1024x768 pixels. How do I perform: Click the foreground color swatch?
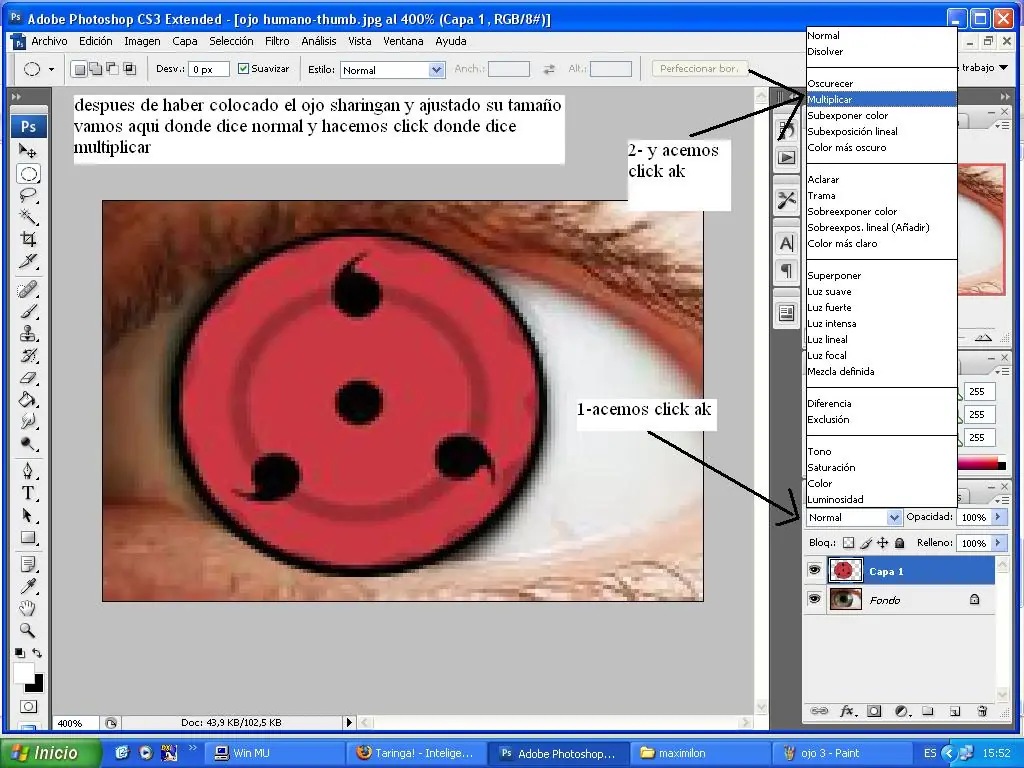[22, 672]
